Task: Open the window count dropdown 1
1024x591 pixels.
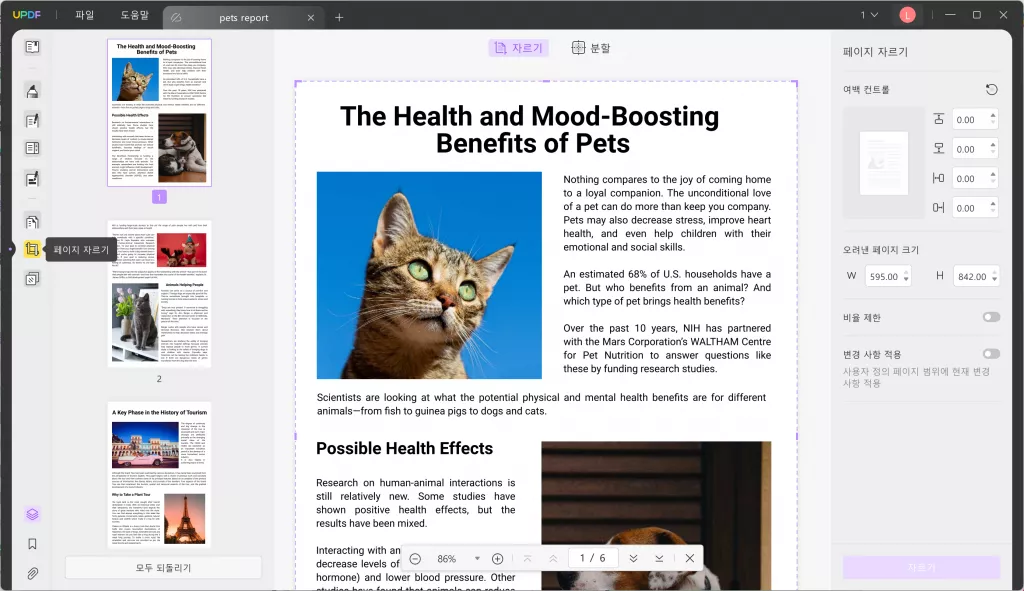Action: tap(869, 15)
